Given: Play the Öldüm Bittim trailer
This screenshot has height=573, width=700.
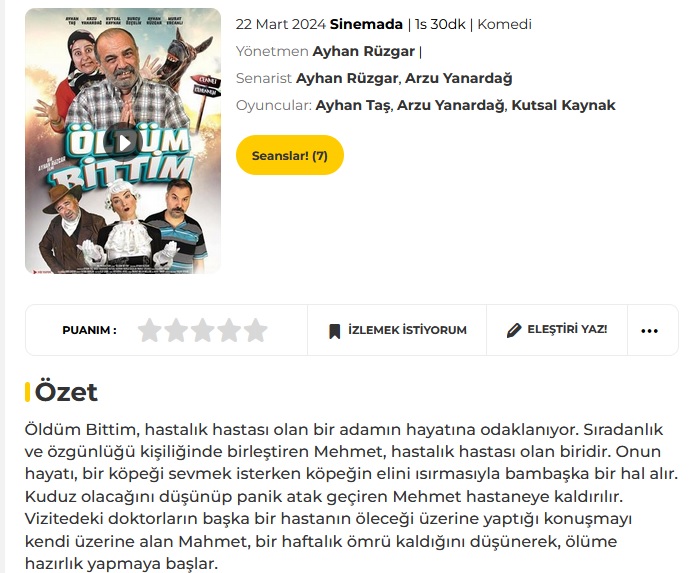Looking at the screenshot, I should pos(123,142).
